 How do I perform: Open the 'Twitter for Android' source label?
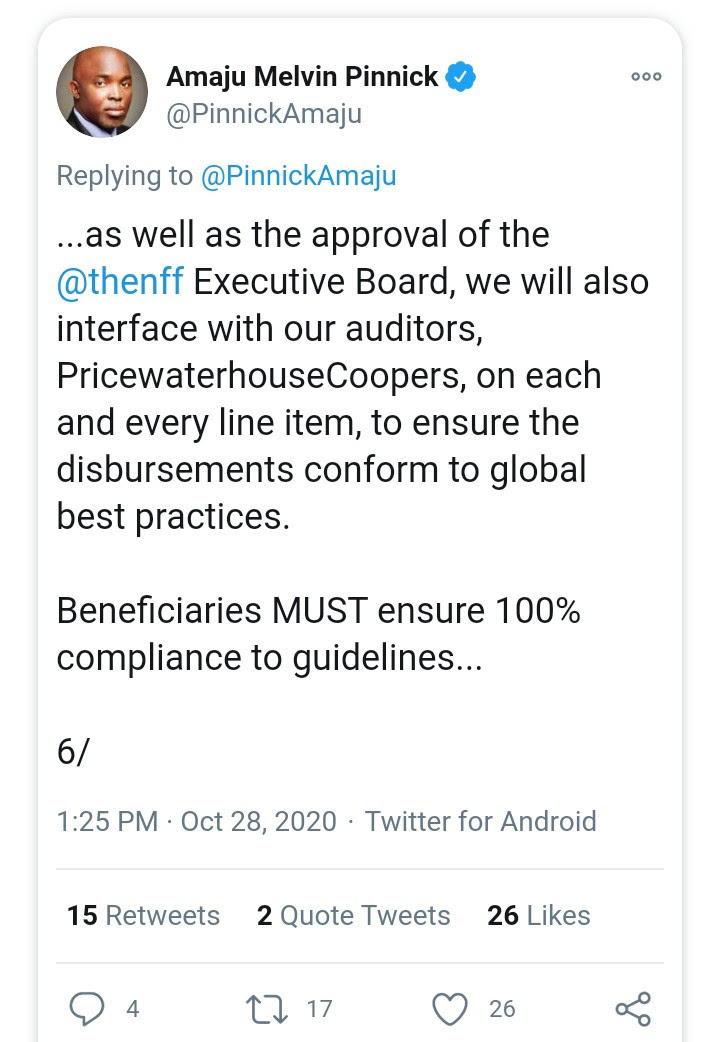(x=480, y=822)
